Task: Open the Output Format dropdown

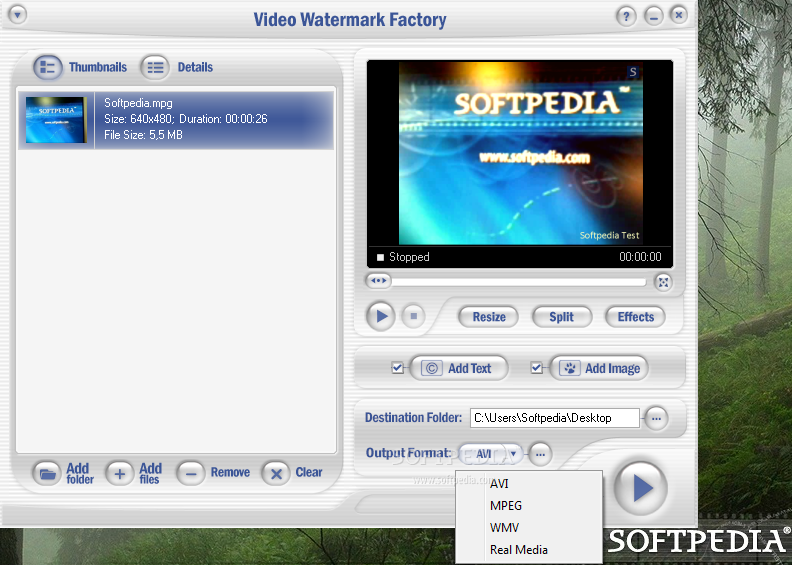Action: (491, 454)
